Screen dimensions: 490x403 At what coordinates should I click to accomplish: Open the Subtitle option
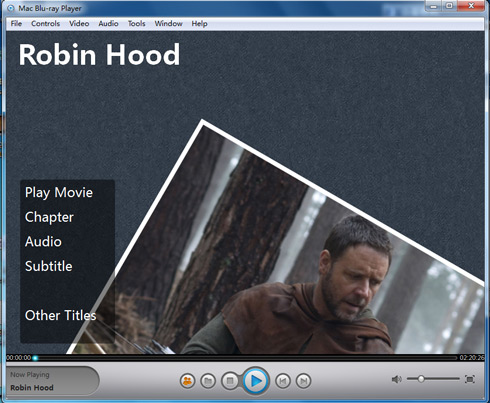(x=48, y=266)
